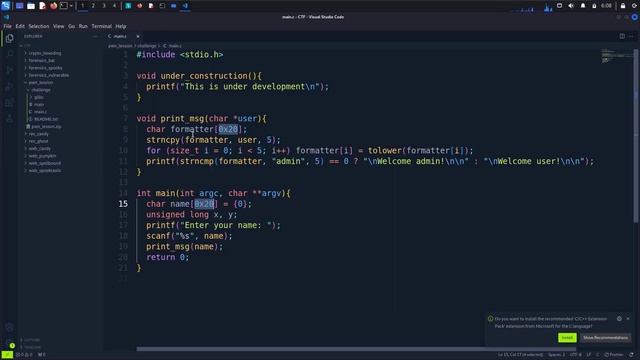Click the green Install button
Screen dimensions: 640x360
click(x=567, y=338)
